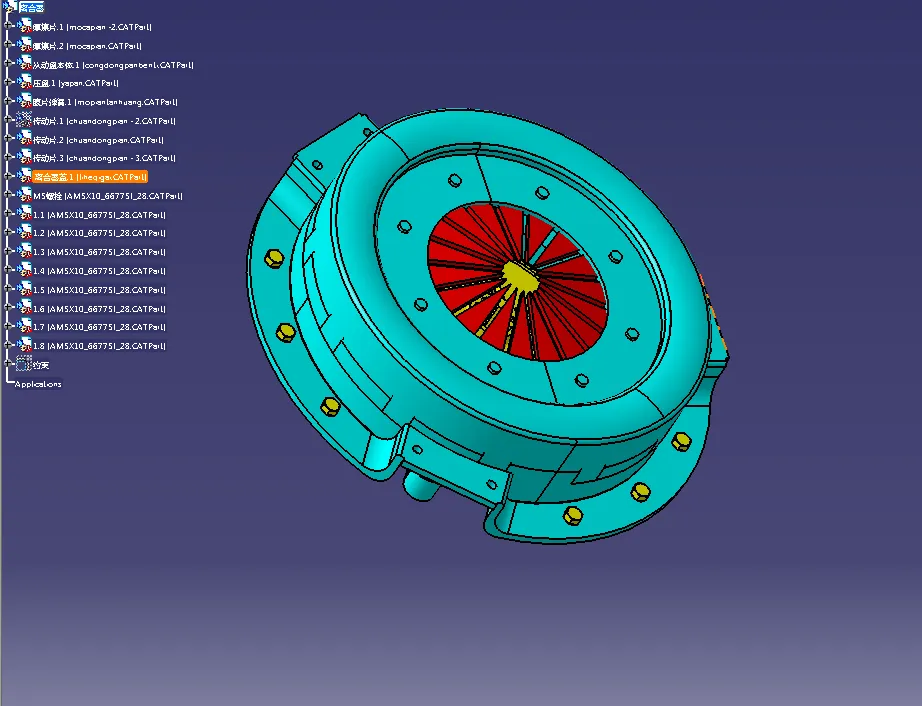The height and width of the screenshot is (706, 922).
Task: Pick the cyan clutch cover dome surface
Action: tap(359, 188)
